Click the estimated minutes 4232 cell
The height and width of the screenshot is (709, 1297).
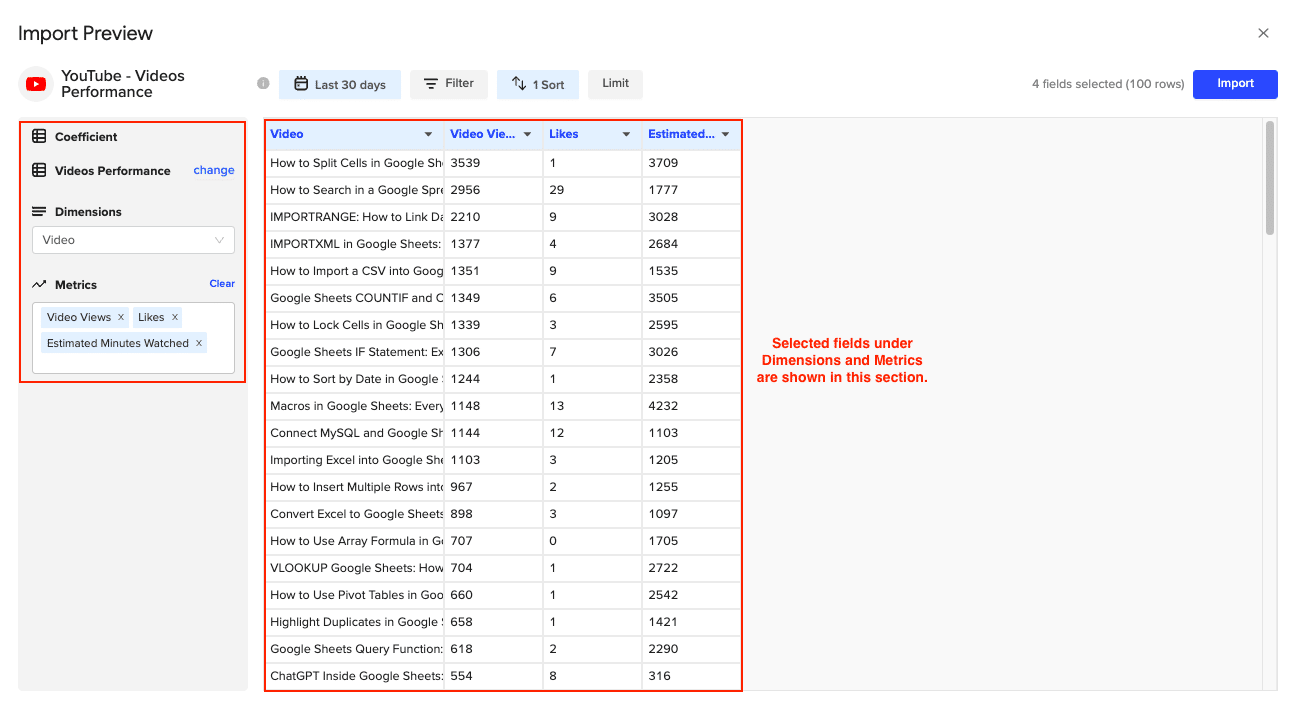692,406
